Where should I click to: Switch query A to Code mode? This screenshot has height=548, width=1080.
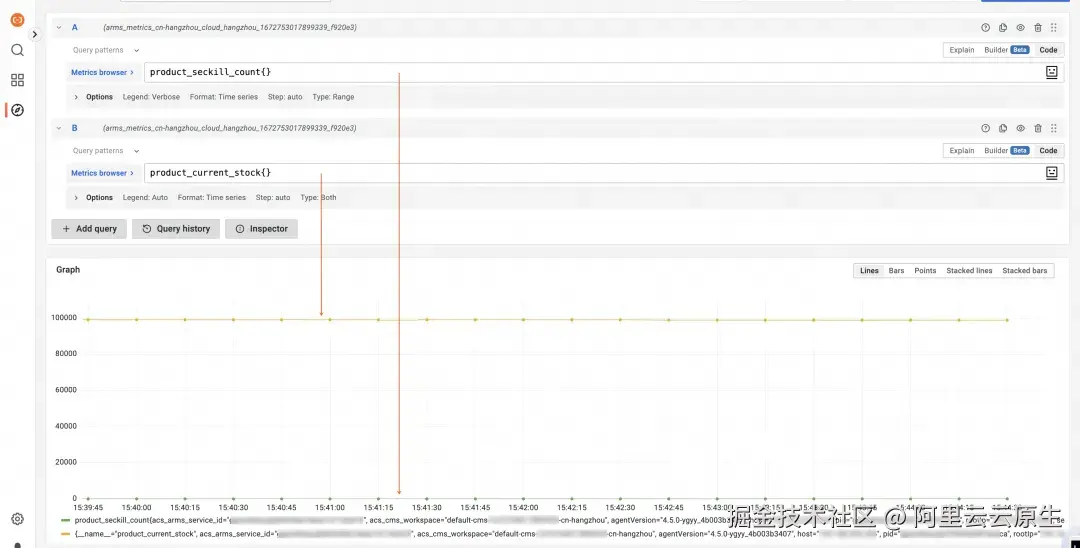click(1048, 50)
